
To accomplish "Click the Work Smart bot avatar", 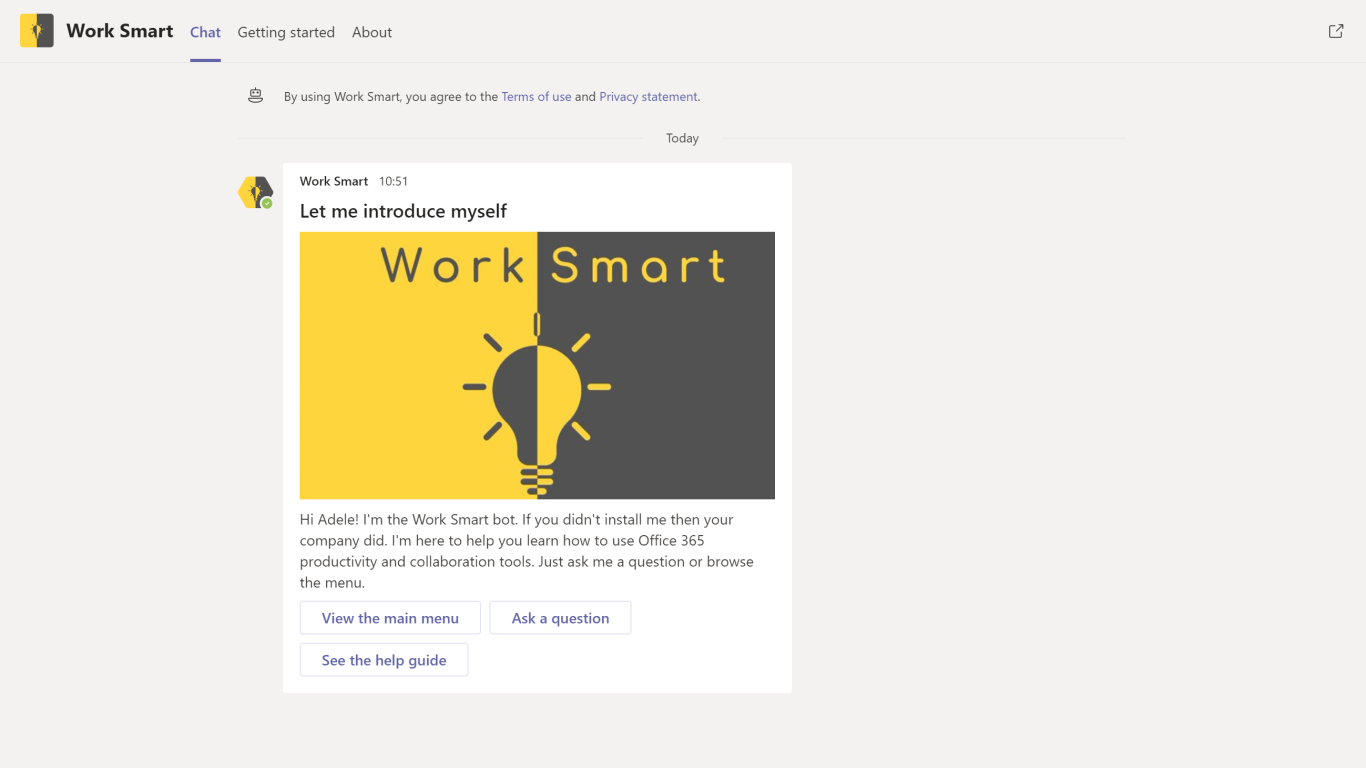I will 256,192.
